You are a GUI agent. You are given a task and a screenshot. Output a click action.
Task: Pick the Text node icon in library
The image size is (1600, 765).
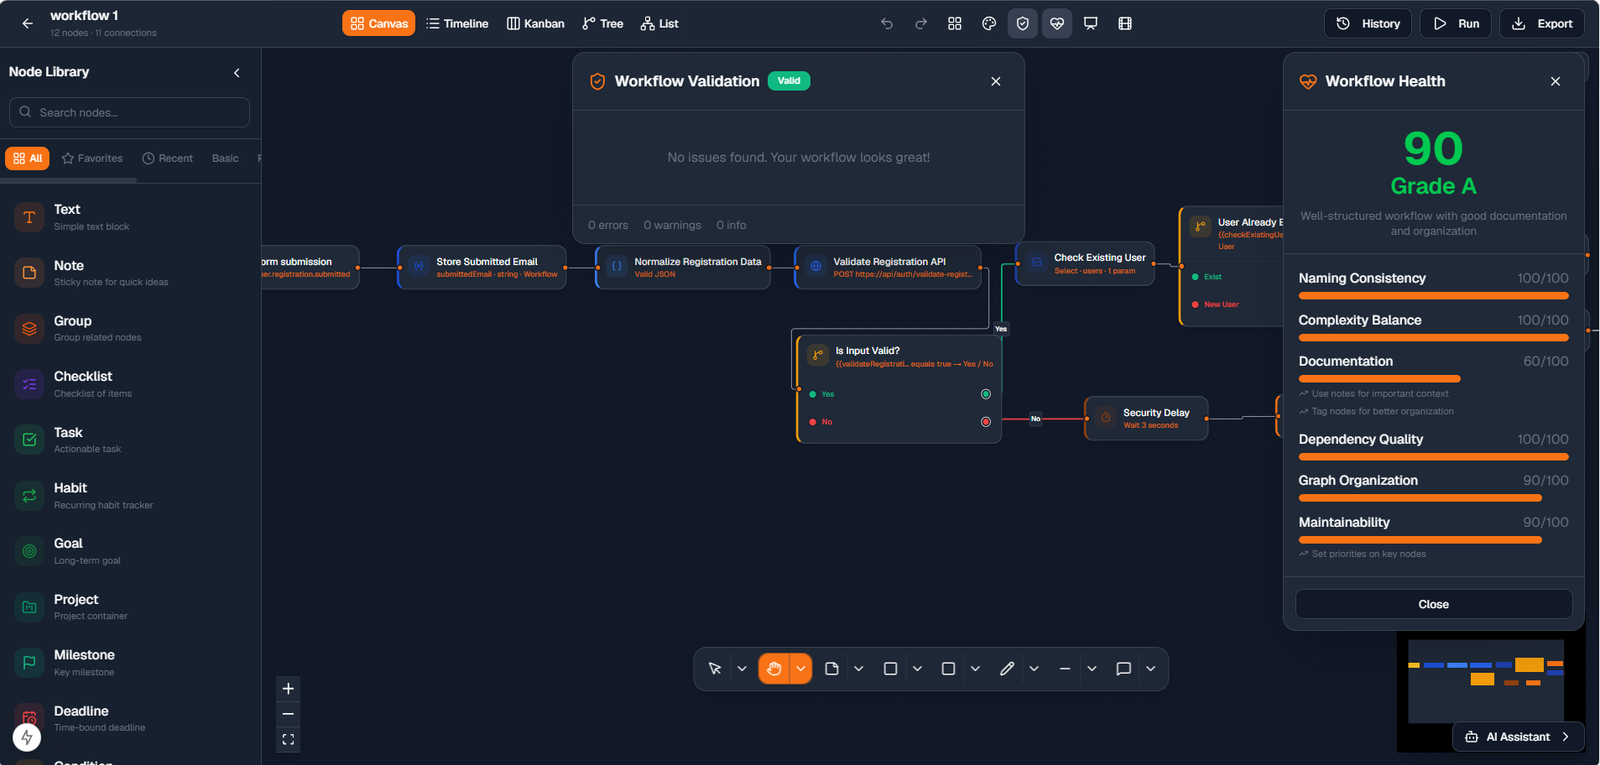click(x=29, y=217)
